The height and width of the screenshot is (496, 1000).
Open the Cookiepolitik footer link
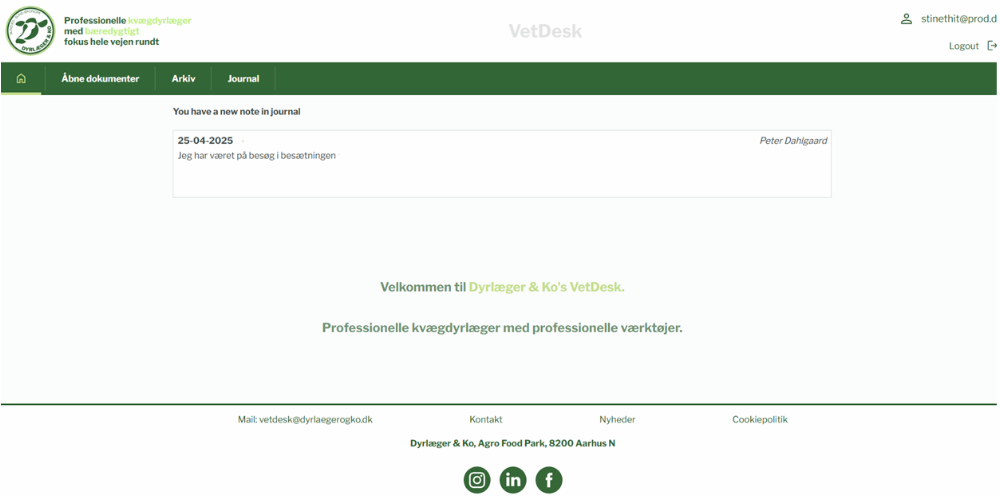[760, 419]
